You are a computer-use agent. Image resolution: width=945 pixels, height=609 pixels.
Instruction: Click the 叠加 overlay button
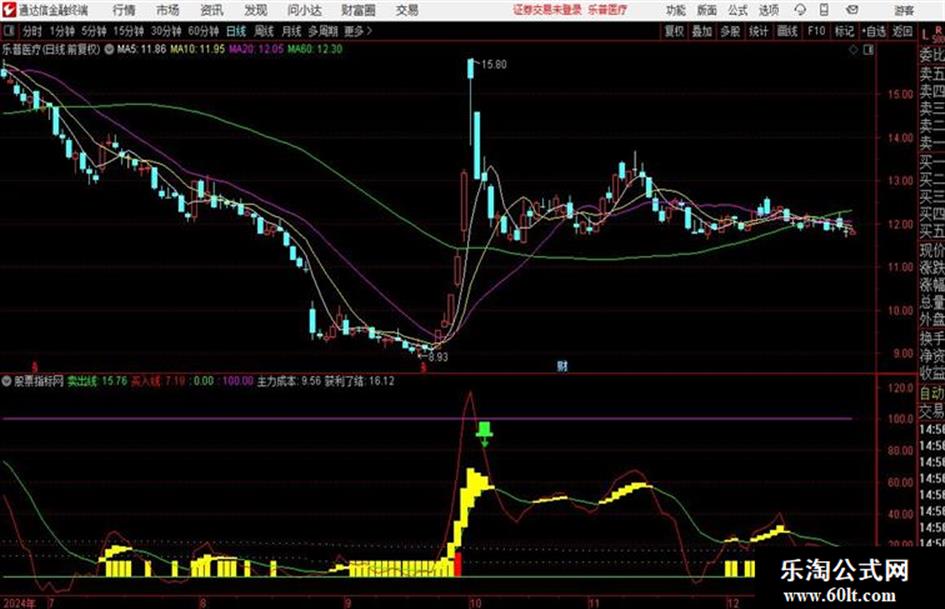click(x=702, y=31)
